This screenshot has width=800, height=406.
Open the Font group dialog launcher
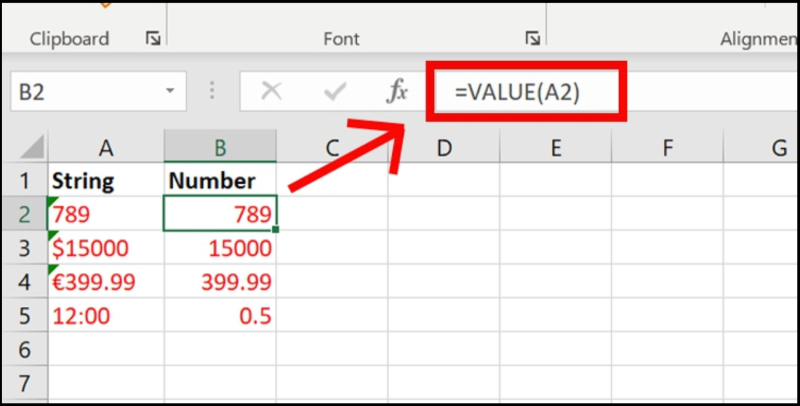tap(533, 39)
